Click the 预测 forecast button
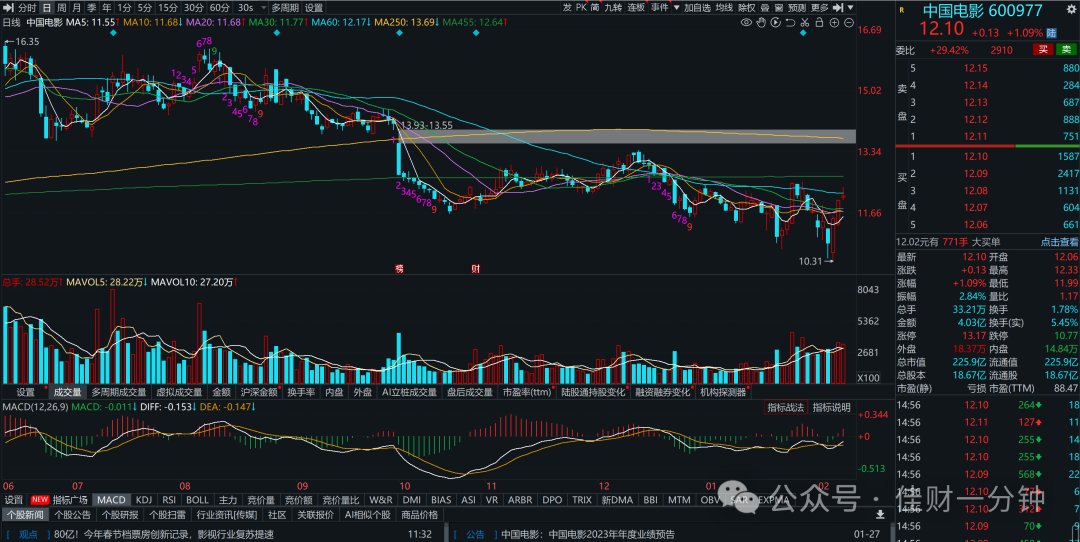 point(796,8)
